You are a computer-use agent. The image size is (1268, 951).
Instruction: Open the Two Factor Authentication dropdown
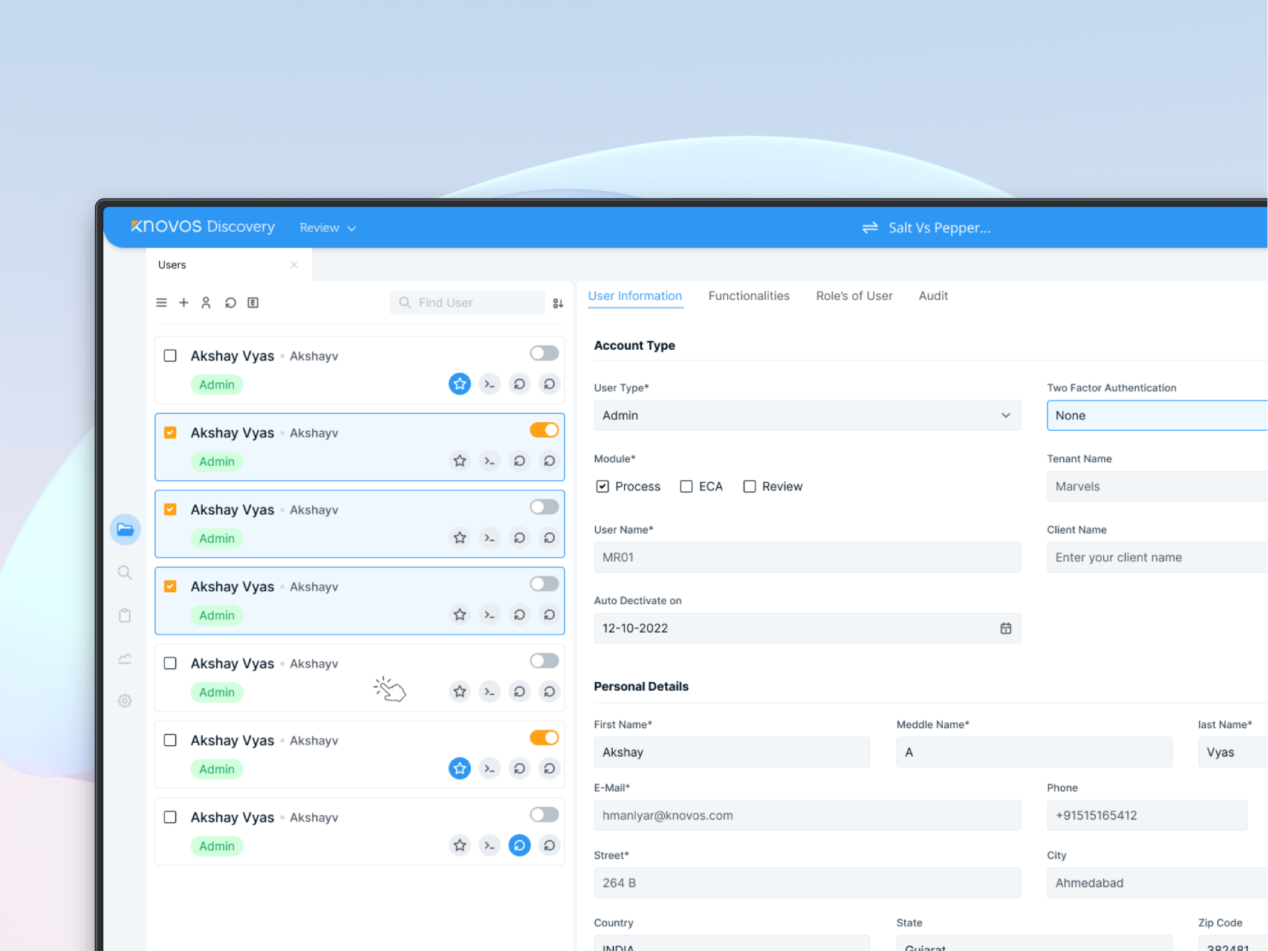point(1157,415)
